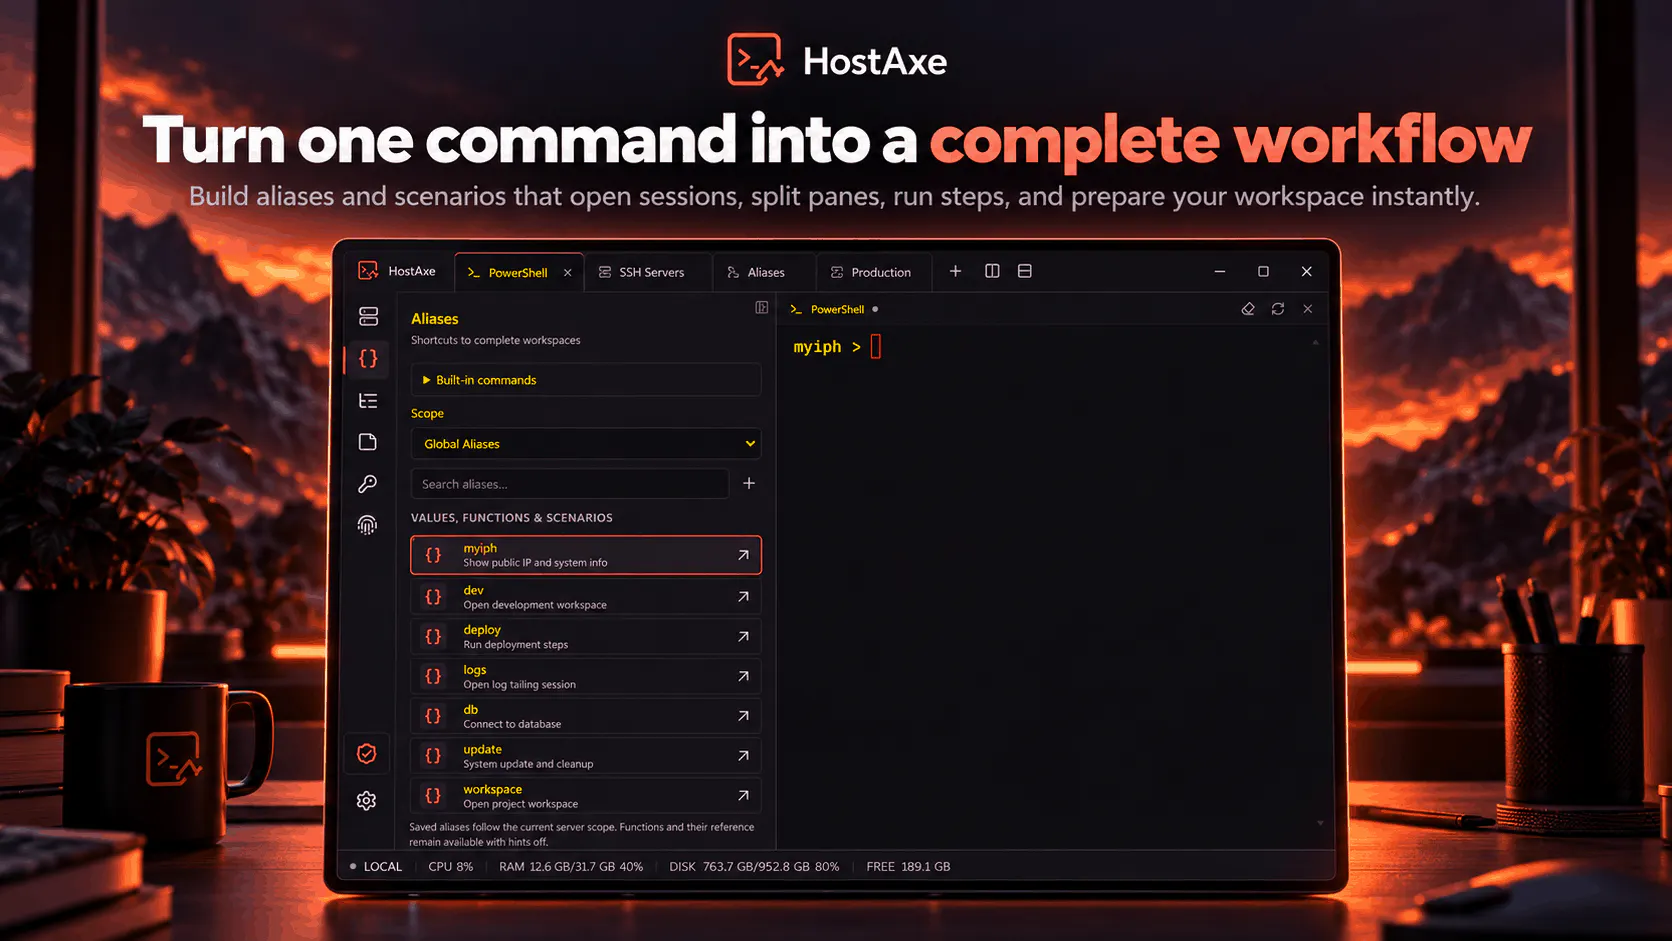Open the fingerprint icon in the sidebar

368,525
